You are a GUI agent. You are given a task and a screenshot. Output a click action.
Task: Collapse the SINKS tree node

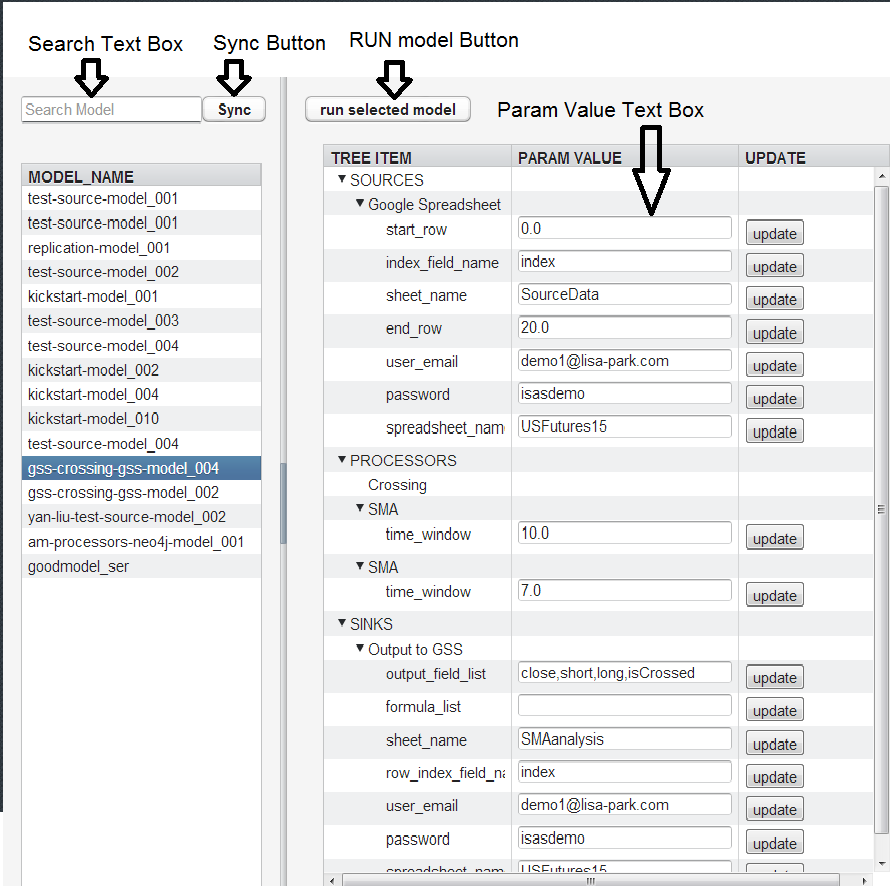click(x=342, y=623)
